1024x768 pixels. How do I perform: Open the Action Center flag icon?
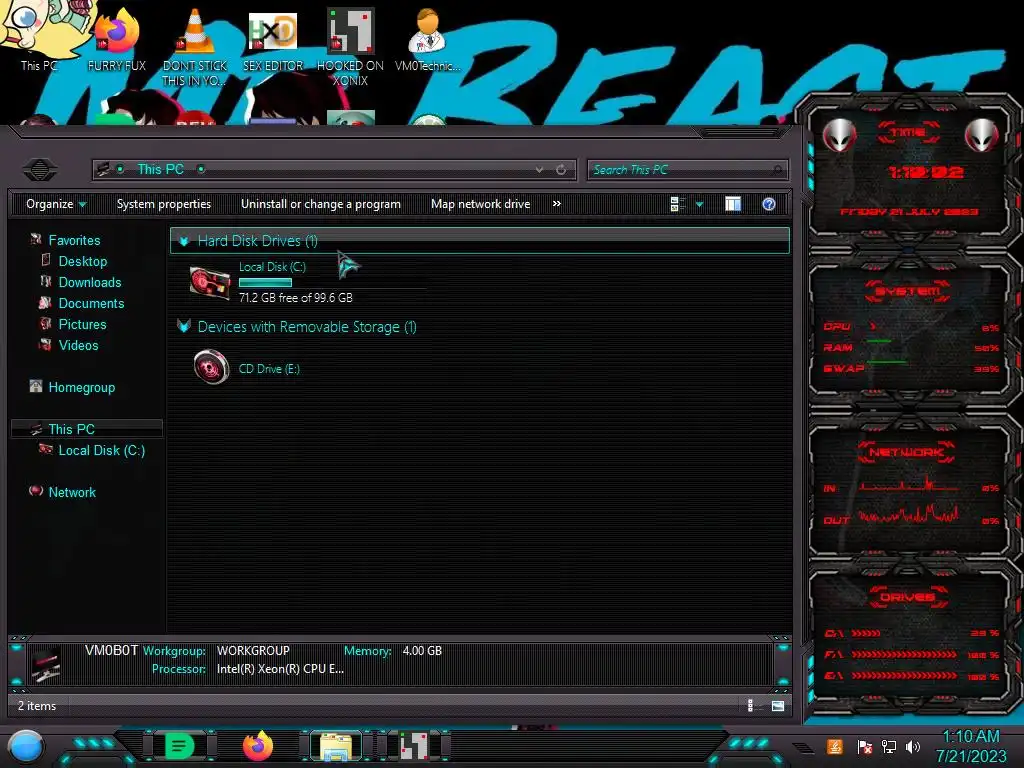(x=864, y=747)
